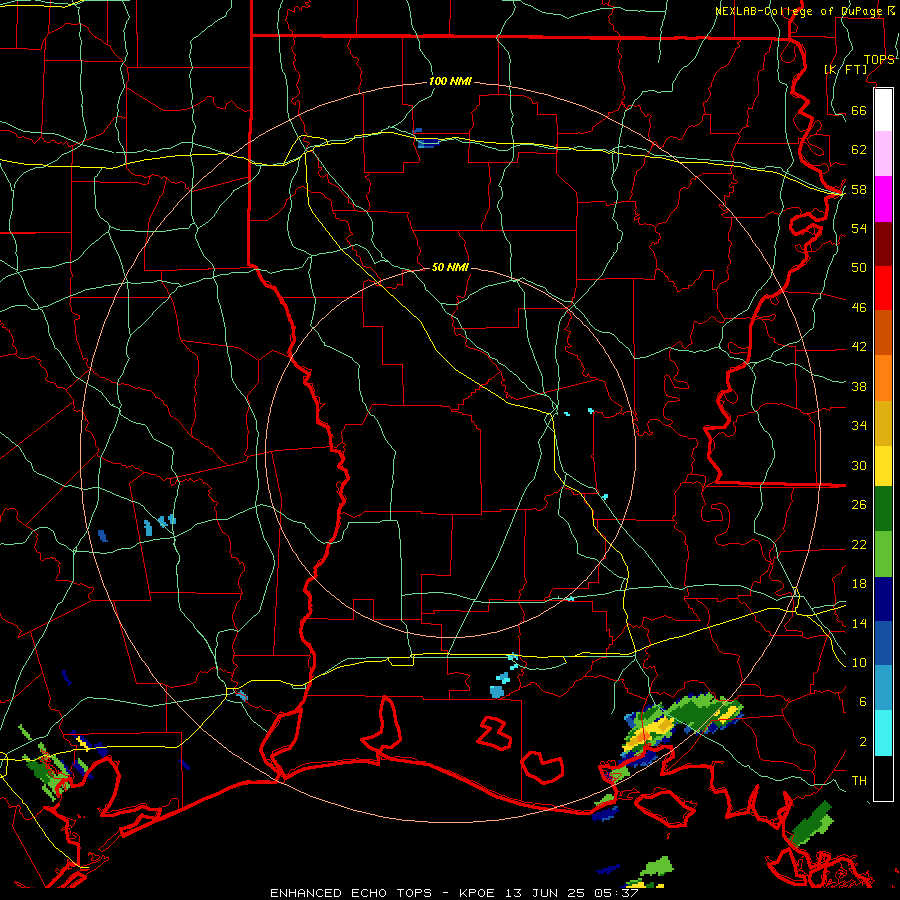Click the 58 value on the scale
900x900 pixels.
[859, 189]
